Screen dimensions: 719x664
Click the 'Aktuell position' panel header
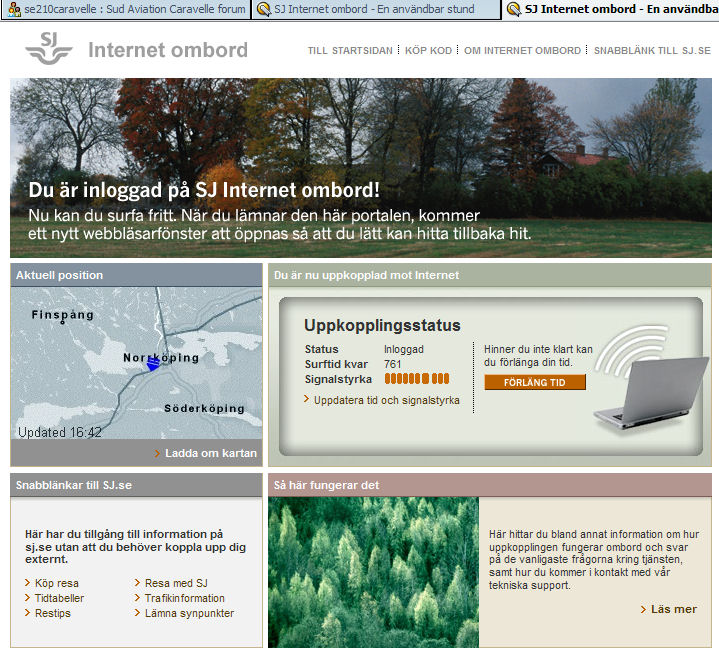(136, 275)
